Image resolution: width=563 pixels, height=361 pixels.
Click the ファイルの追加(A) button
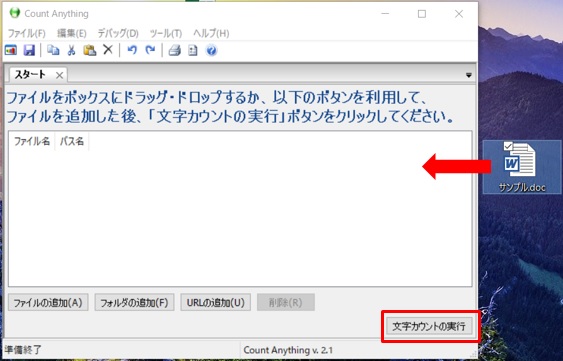click(48, 302)
